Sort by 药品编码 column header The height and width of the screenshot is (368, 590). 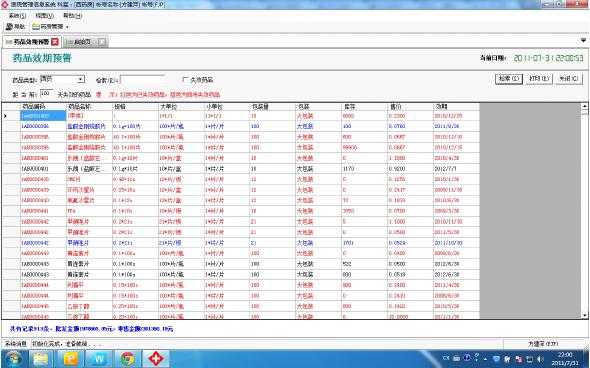pos(43,106)
